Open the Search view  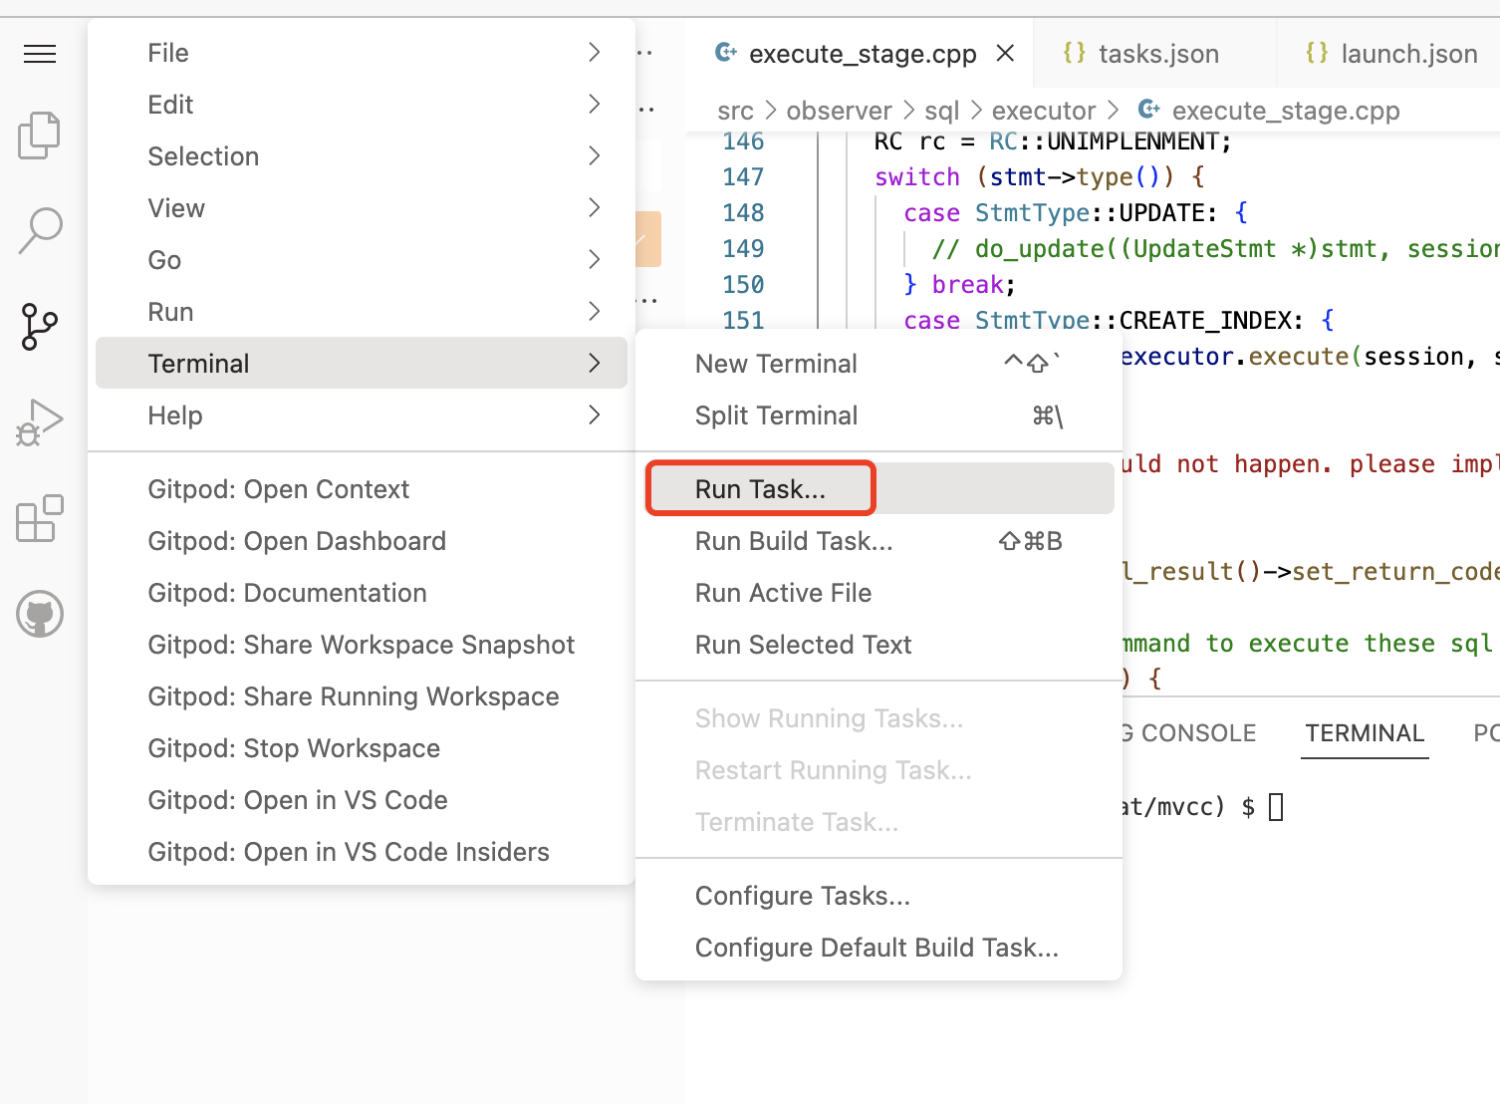[40, 231]
